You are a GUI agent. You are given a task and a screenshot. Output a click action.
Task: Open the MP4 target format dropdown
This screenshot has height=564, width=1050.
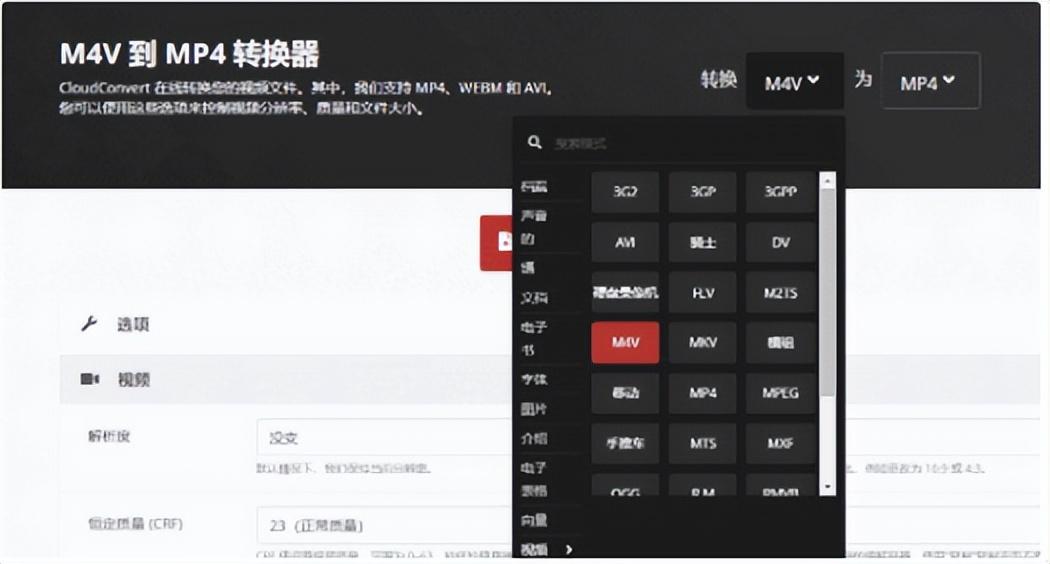[x=931, y=82]
